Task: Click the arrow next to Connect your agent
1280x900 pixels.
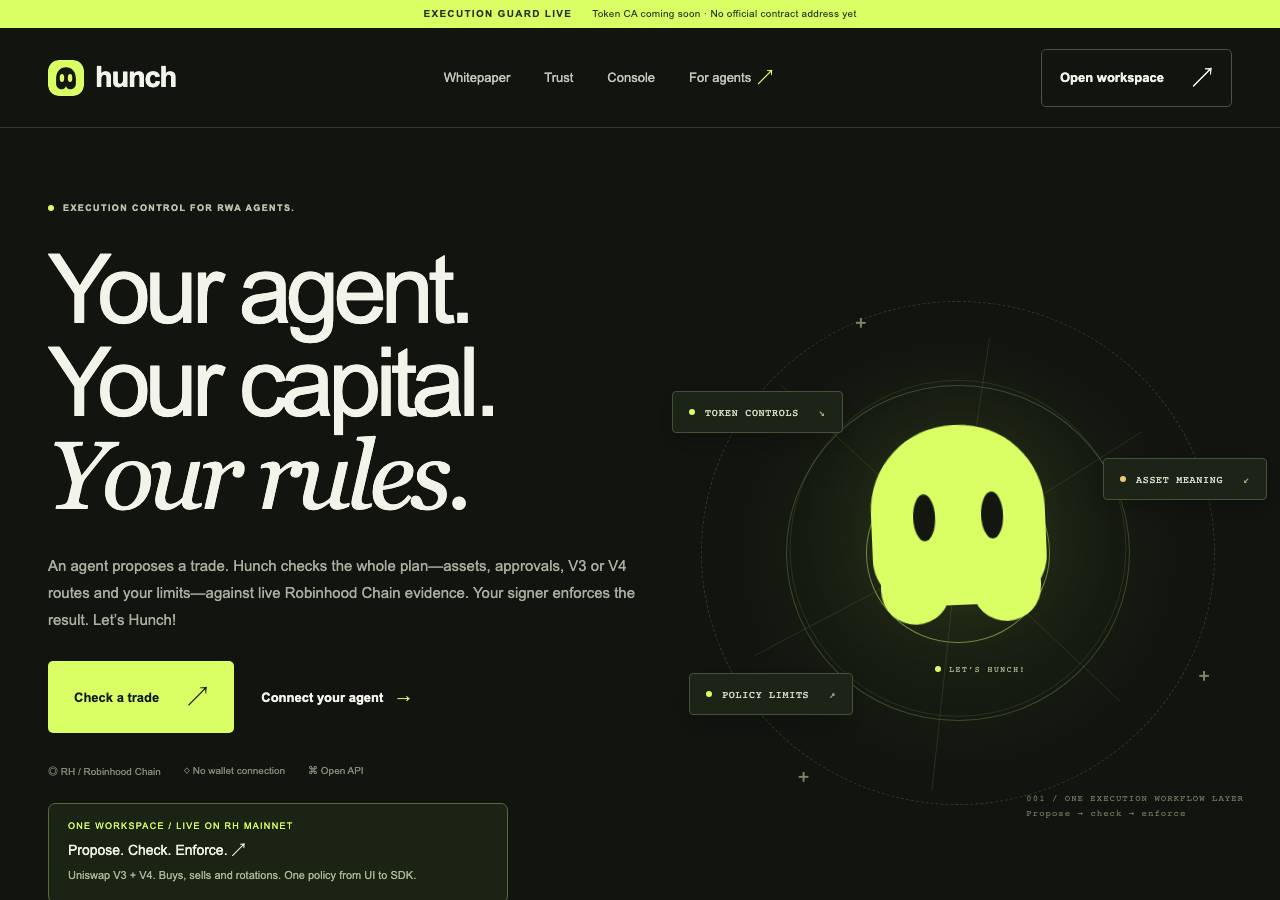Action: click(403, 698)
